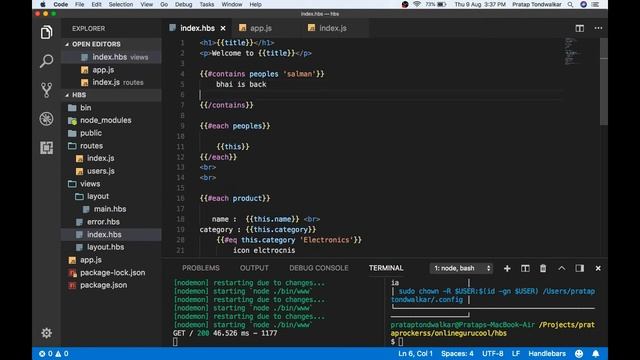640x360 pixels.
Task: Click 'Ln 6, Col 1' in status bar
Action: tap(416, 353)
